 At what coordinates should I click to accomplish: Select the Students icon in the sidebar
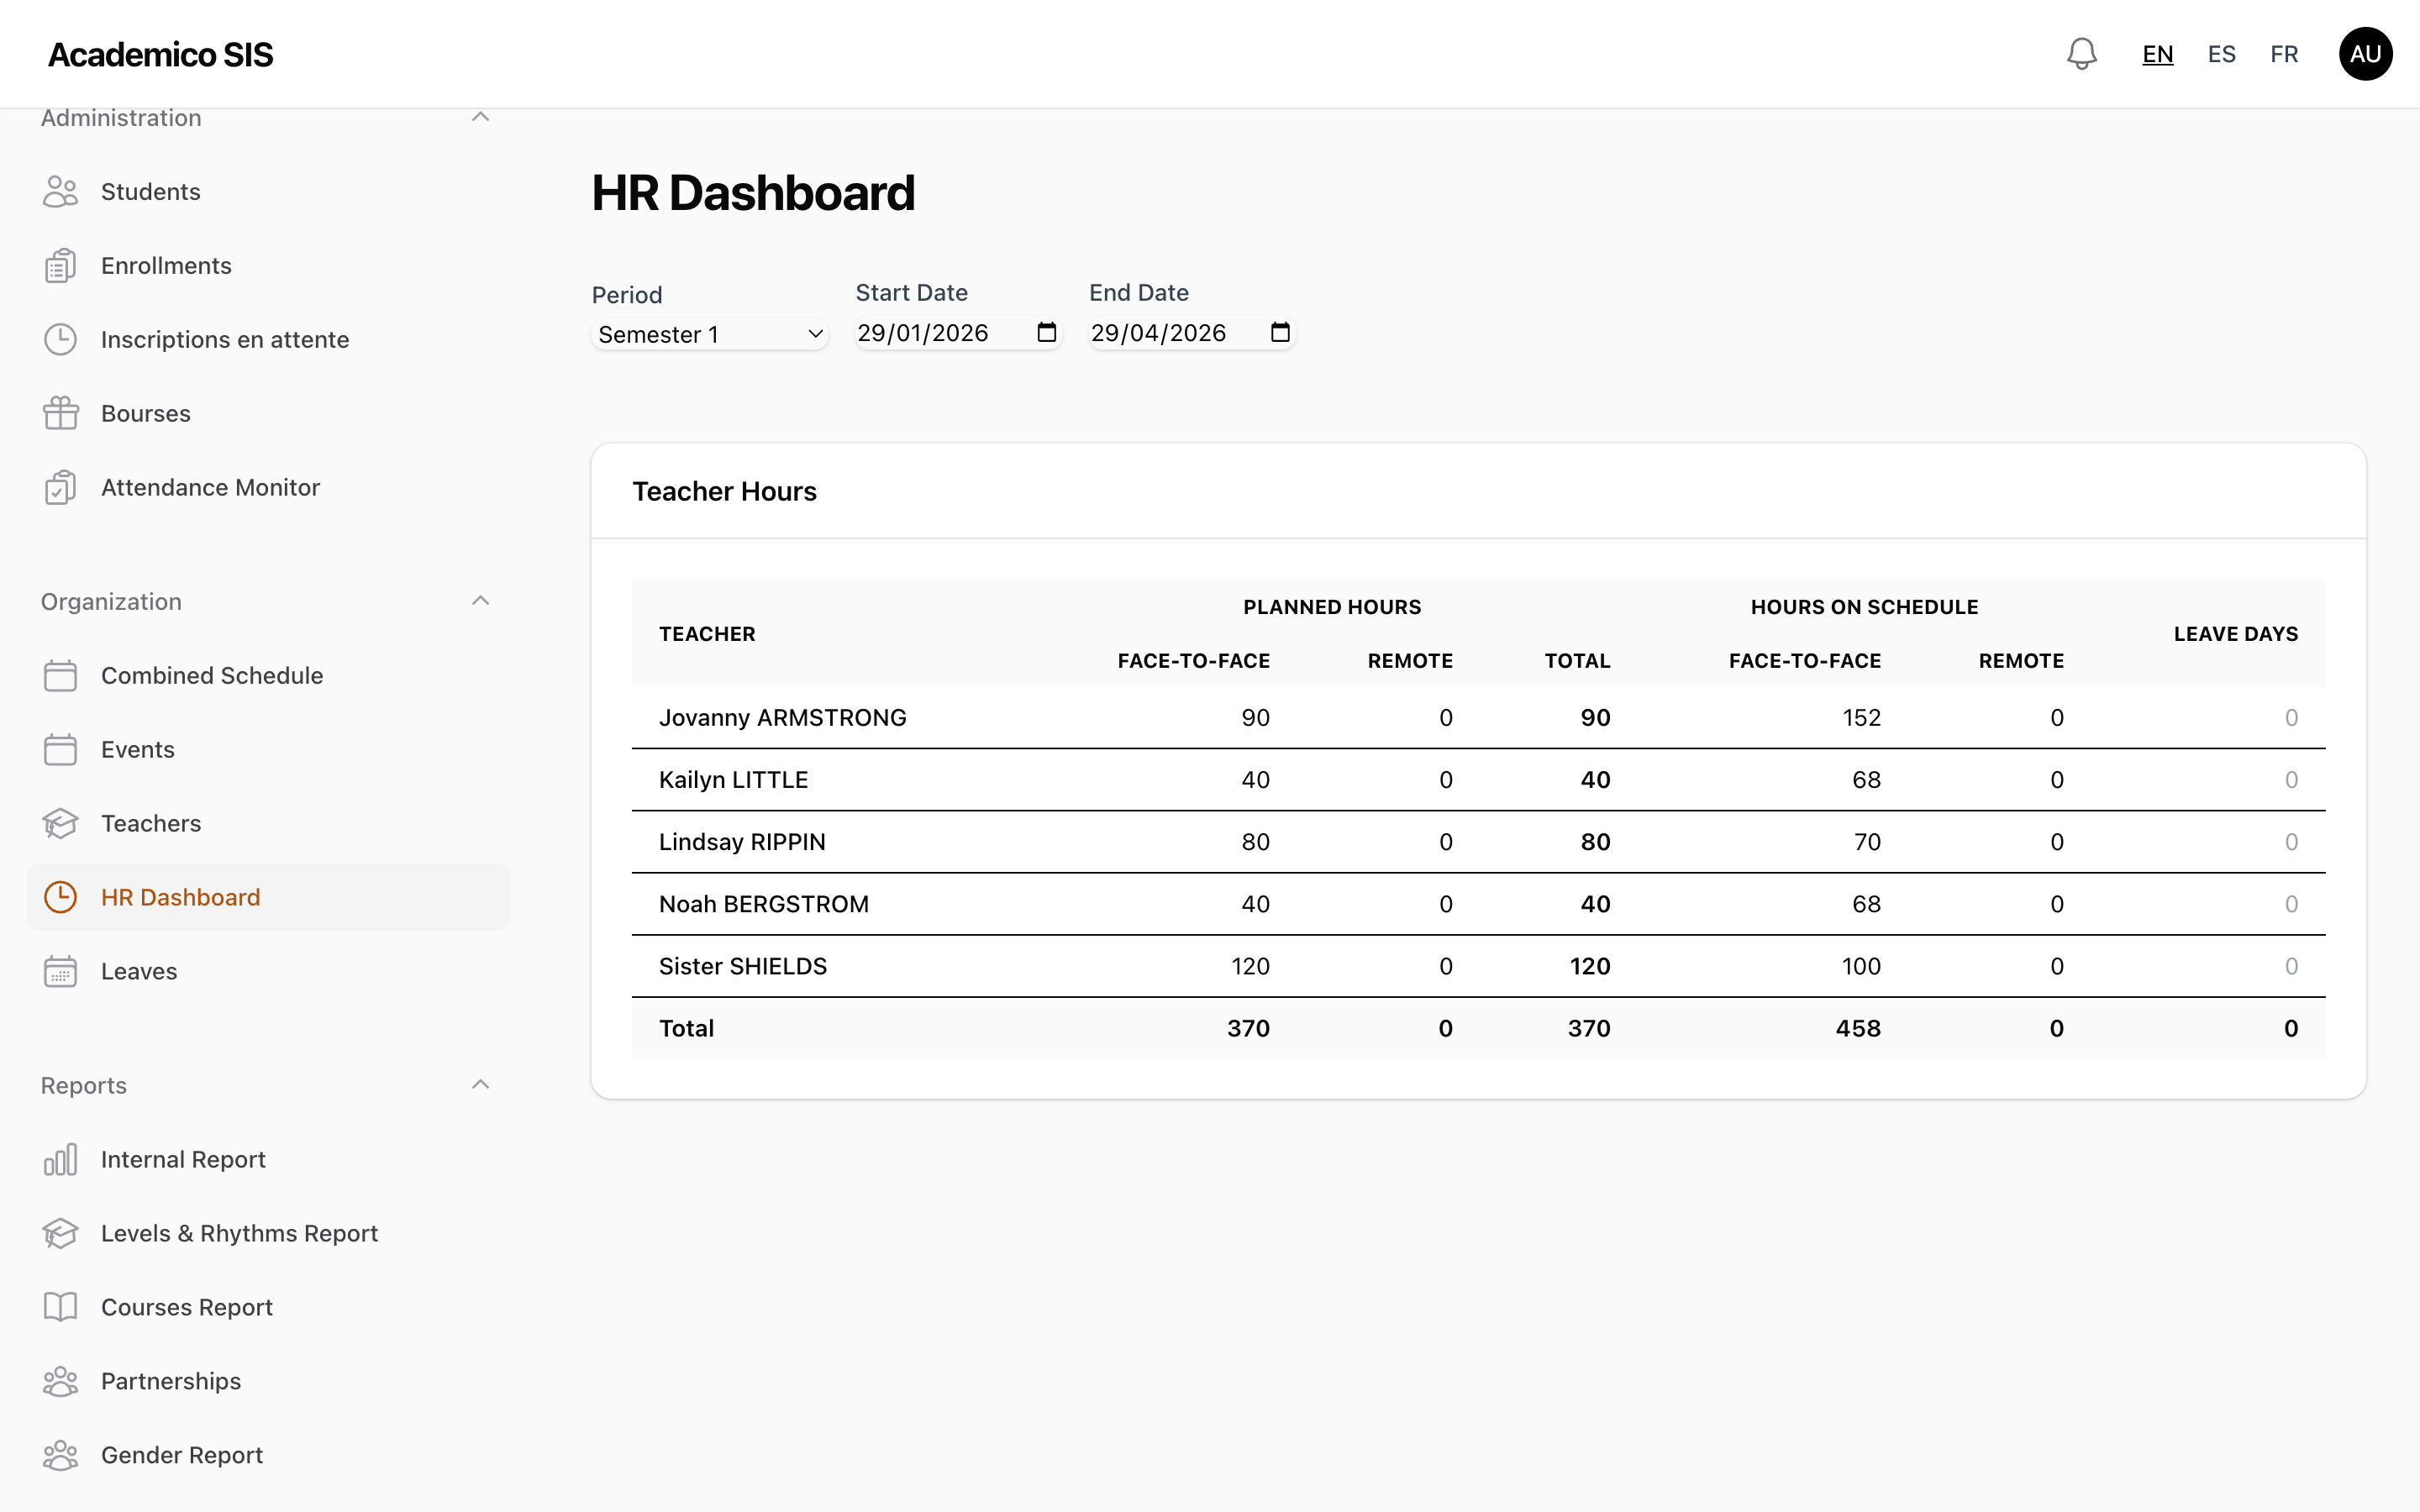(61, 191)
